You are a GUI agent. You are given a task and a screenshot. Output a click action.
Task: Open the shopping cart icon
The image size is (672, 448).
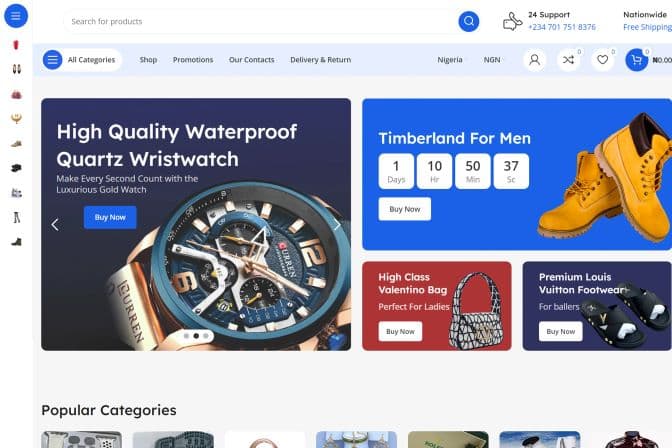coord(636,60)
